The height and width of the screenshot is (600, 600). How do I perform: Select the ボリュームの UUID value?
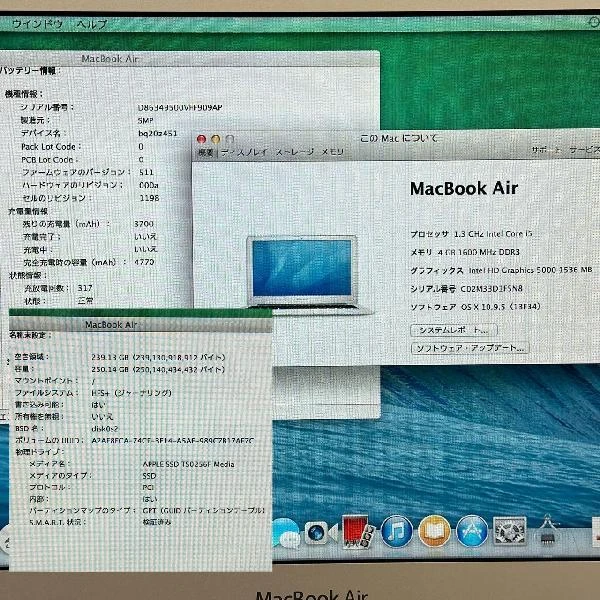click(173, 440)
